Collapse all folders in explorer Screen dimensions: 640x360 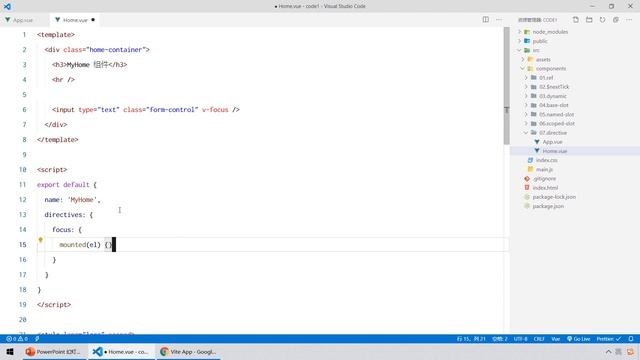616,20
